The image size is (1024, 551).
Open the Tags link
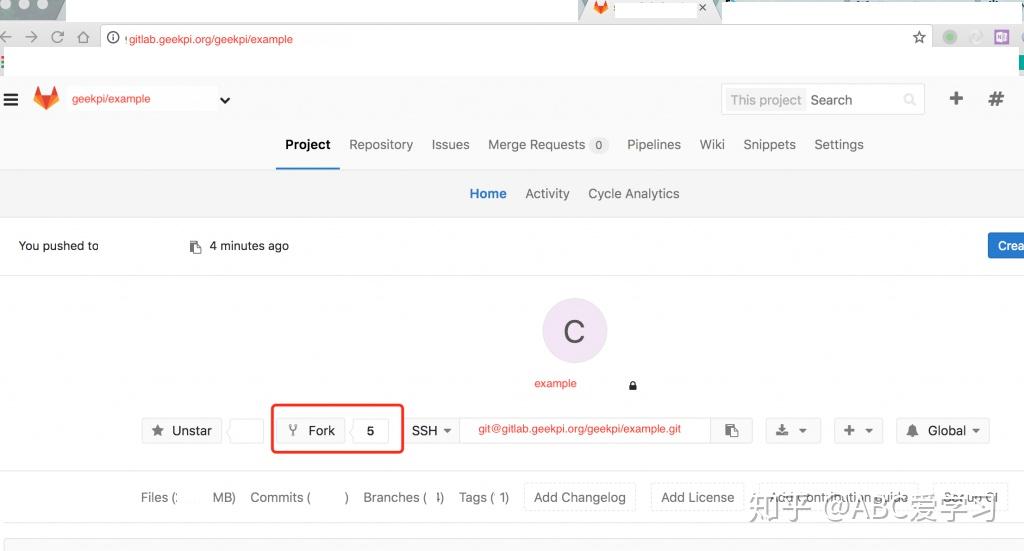point(483,497)
